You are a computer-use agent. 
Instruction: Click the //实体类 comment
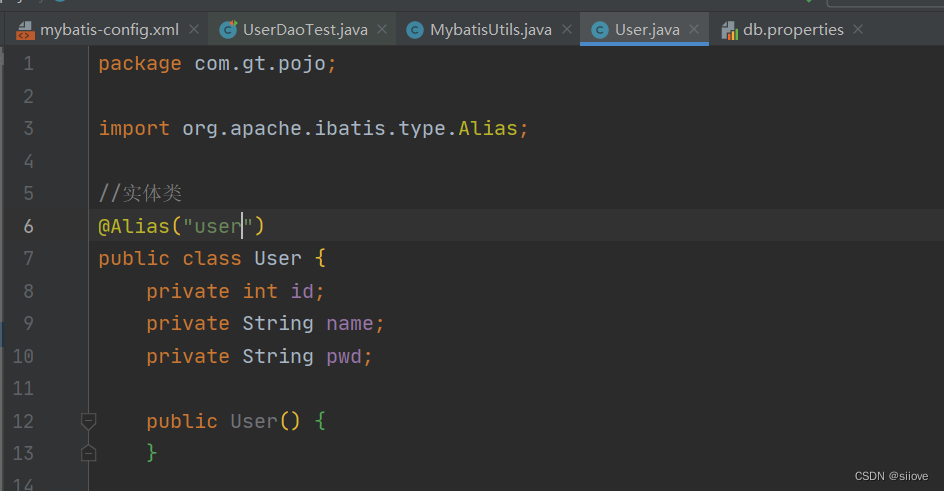(x=140, y=193)
